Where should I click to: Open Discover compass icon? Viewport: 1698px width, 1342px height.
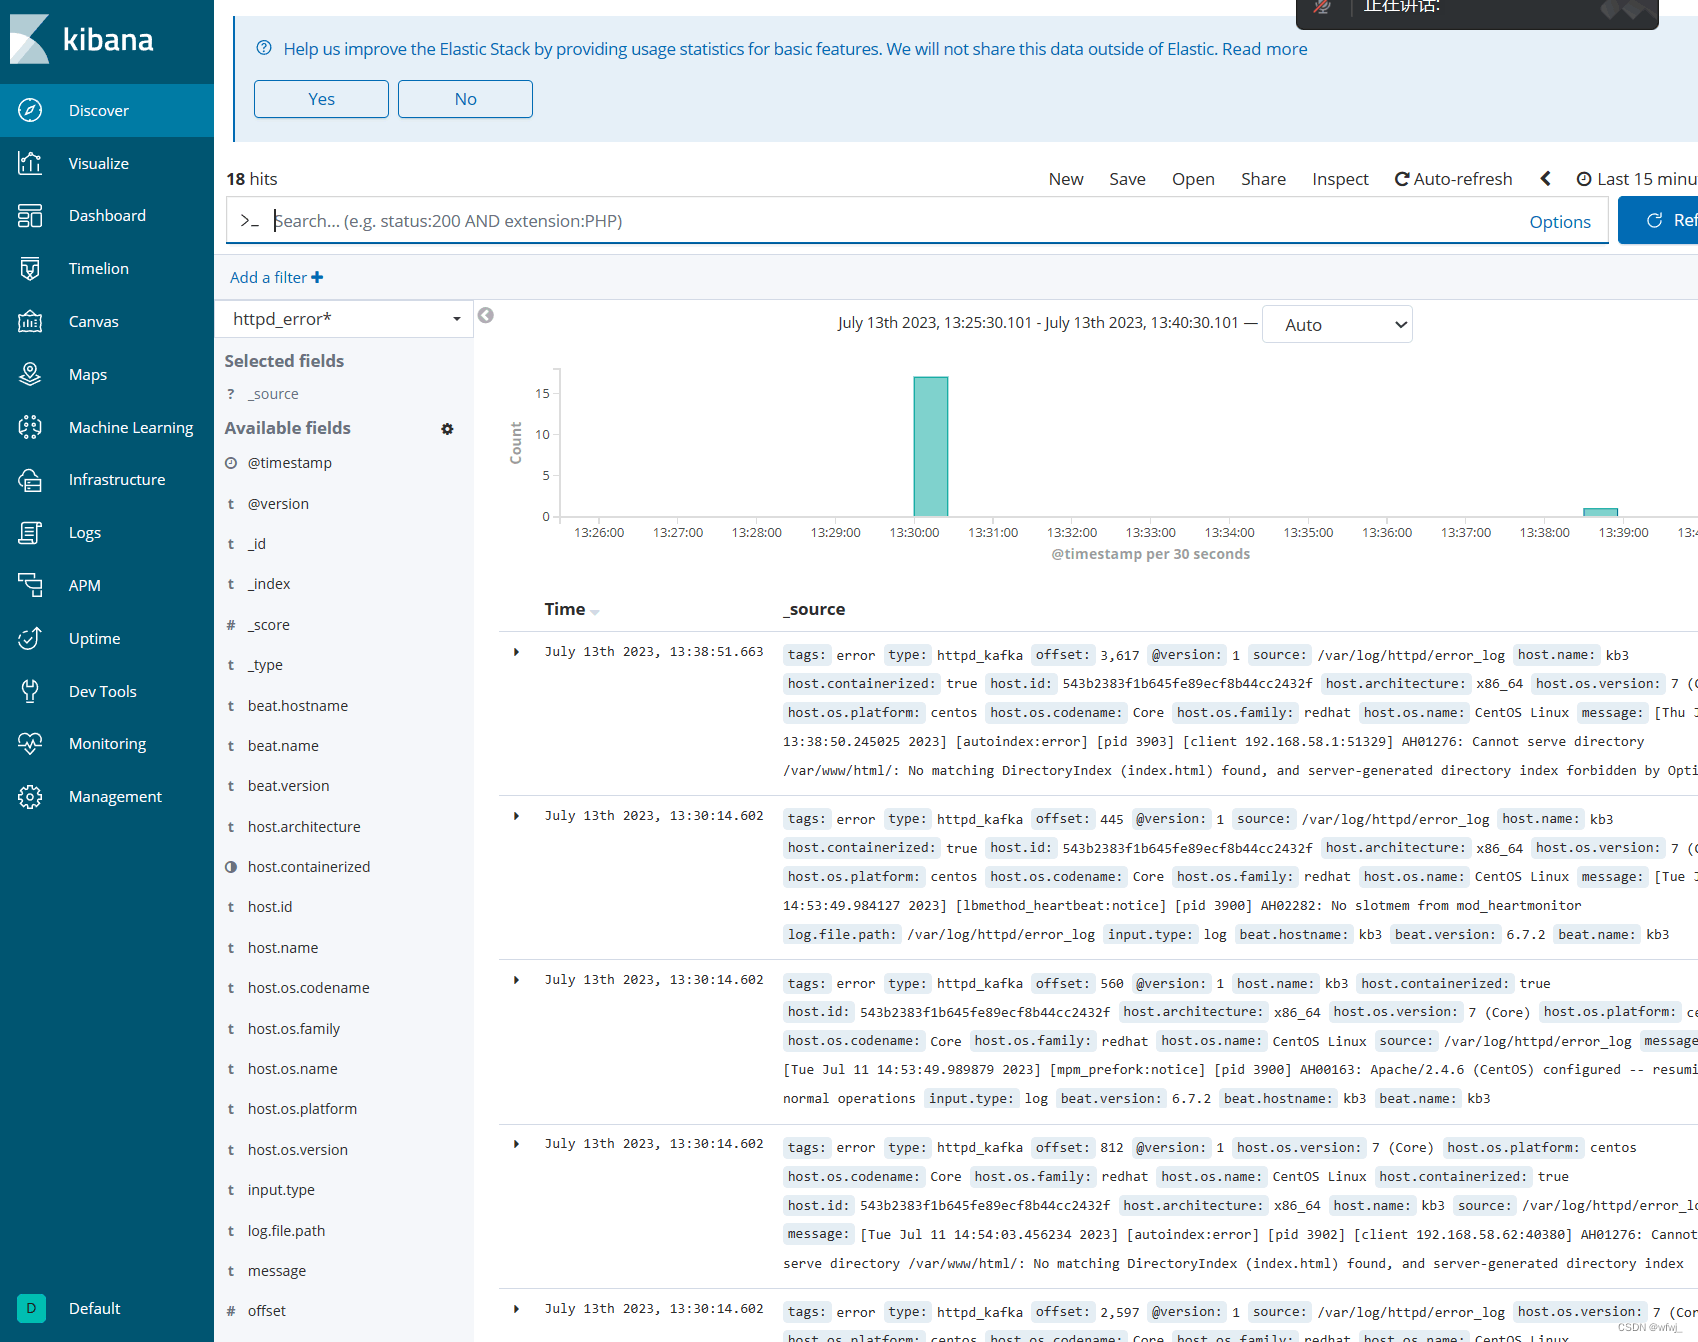pyautogui.click(x=30, y=110)
